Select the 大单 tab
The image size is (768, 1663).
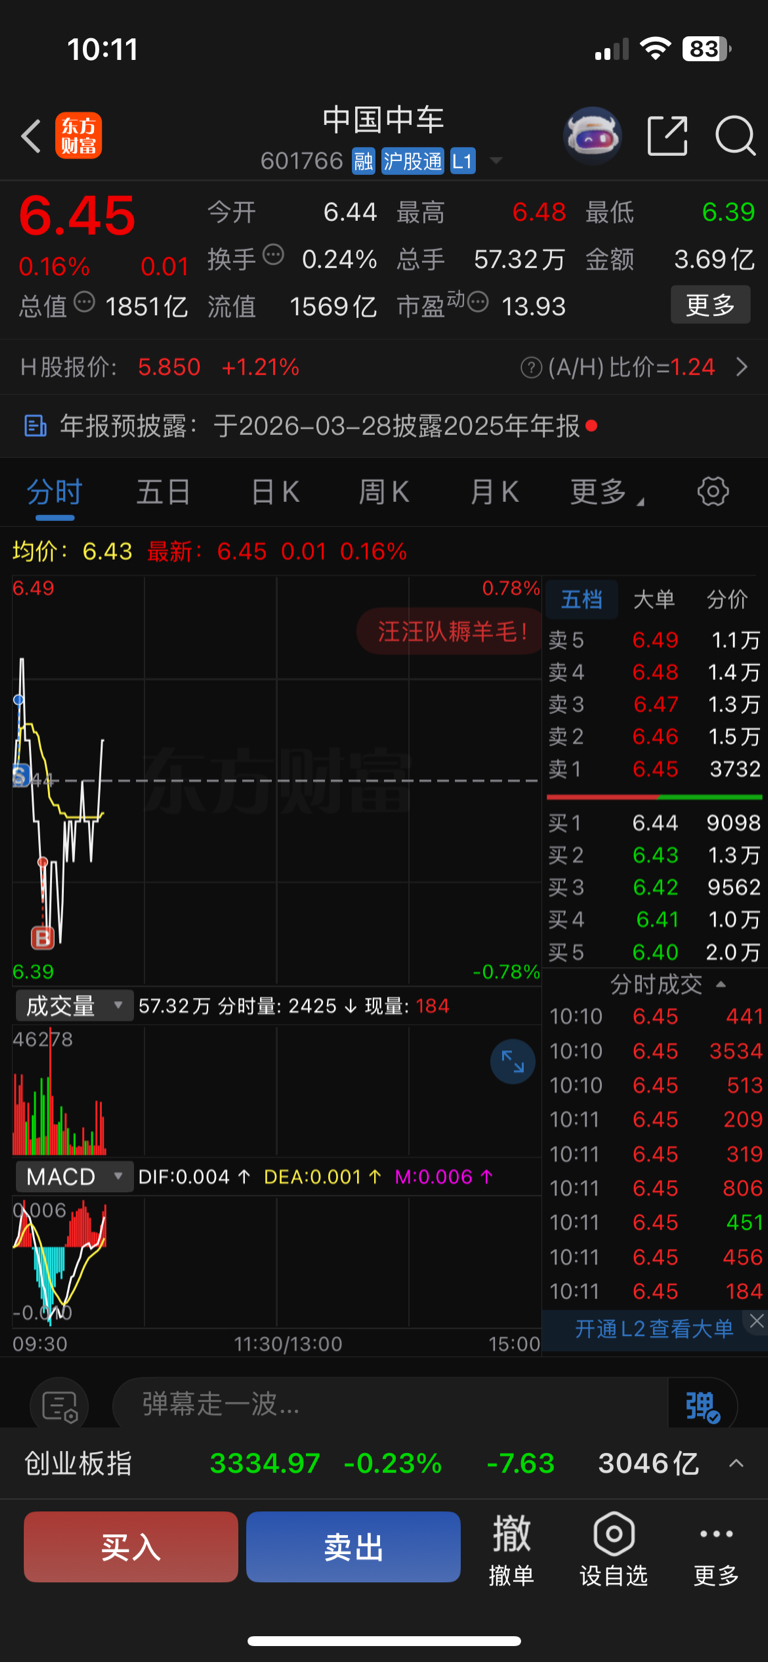654,600
